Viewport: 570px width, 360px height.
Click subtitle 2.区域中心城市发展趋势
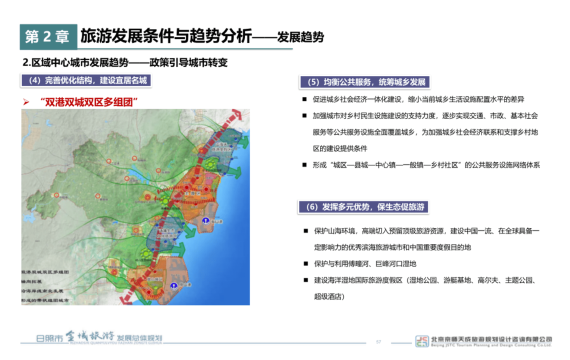pos(76,63)
